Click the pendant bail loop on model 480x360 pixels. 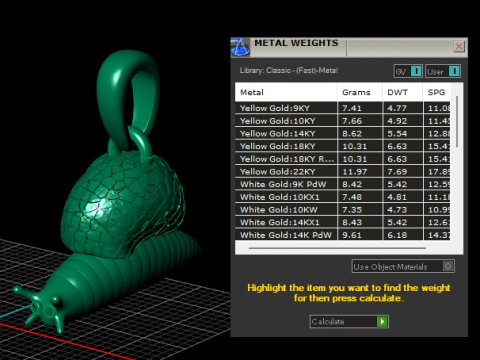pyautogui.click(x=128, y=100)
